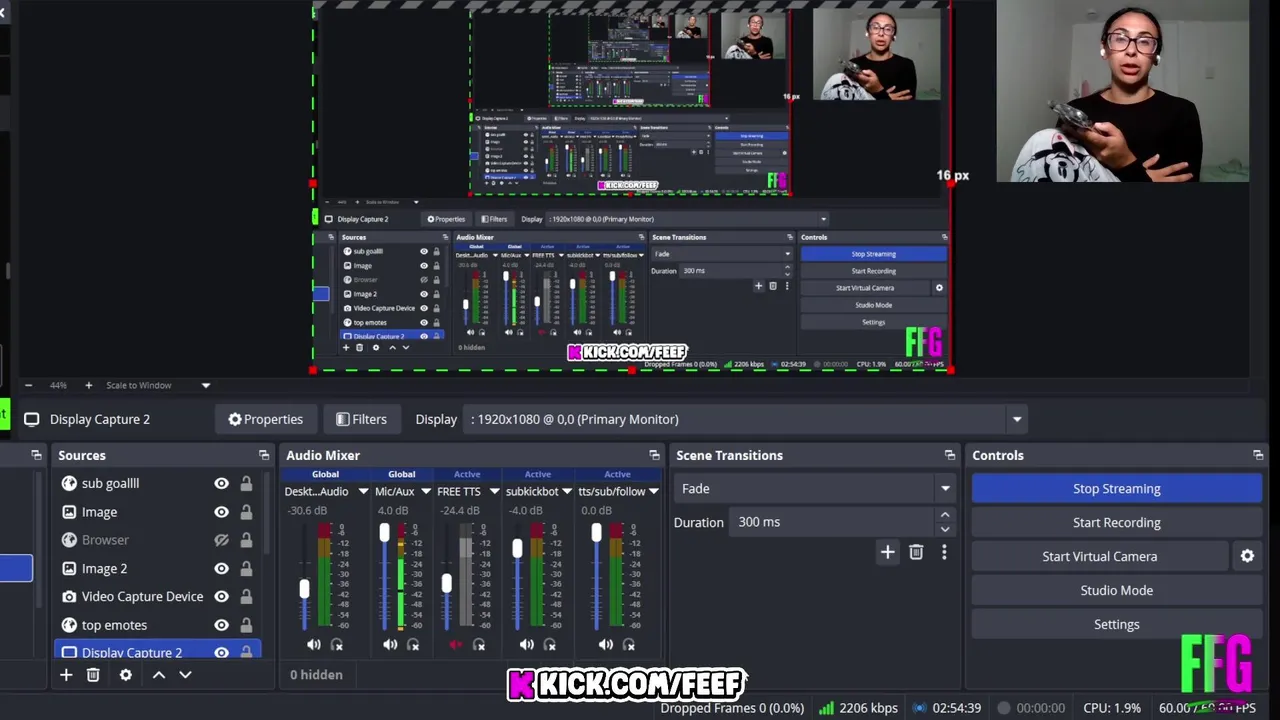Start the Virtual Camera

tap(1099, 557)
